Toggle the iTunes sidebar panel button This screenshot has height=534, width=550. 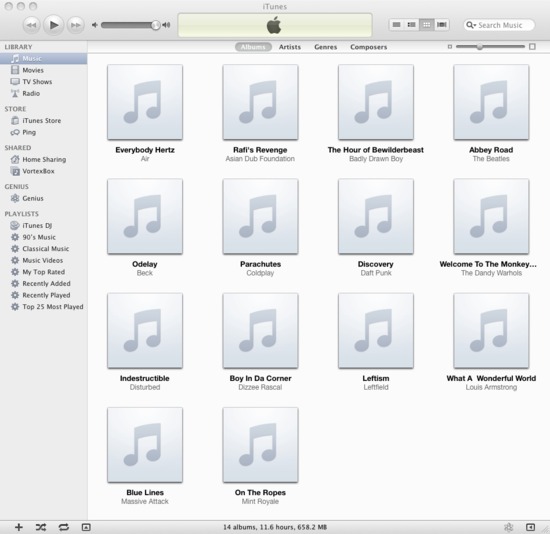pyautogui.click(x=530, y=527)
